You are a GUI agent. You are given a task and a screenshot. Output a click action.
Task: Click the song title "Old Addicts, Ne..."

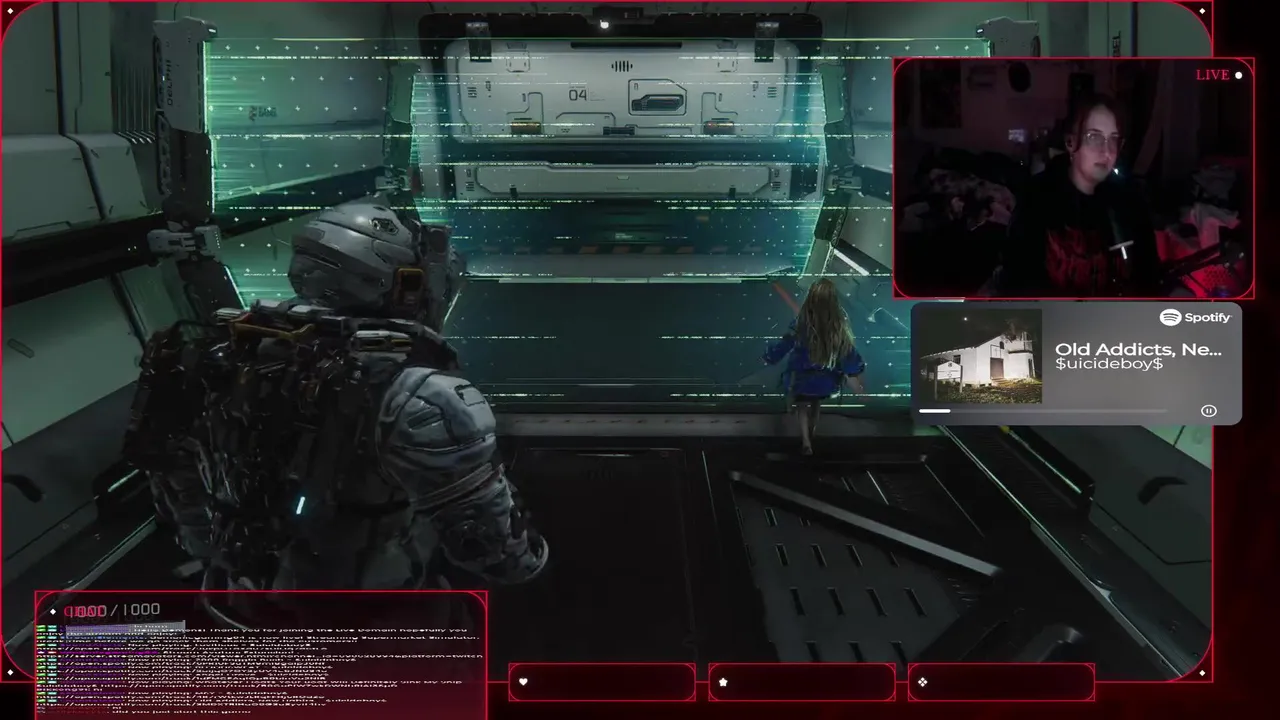point(1138,349)
